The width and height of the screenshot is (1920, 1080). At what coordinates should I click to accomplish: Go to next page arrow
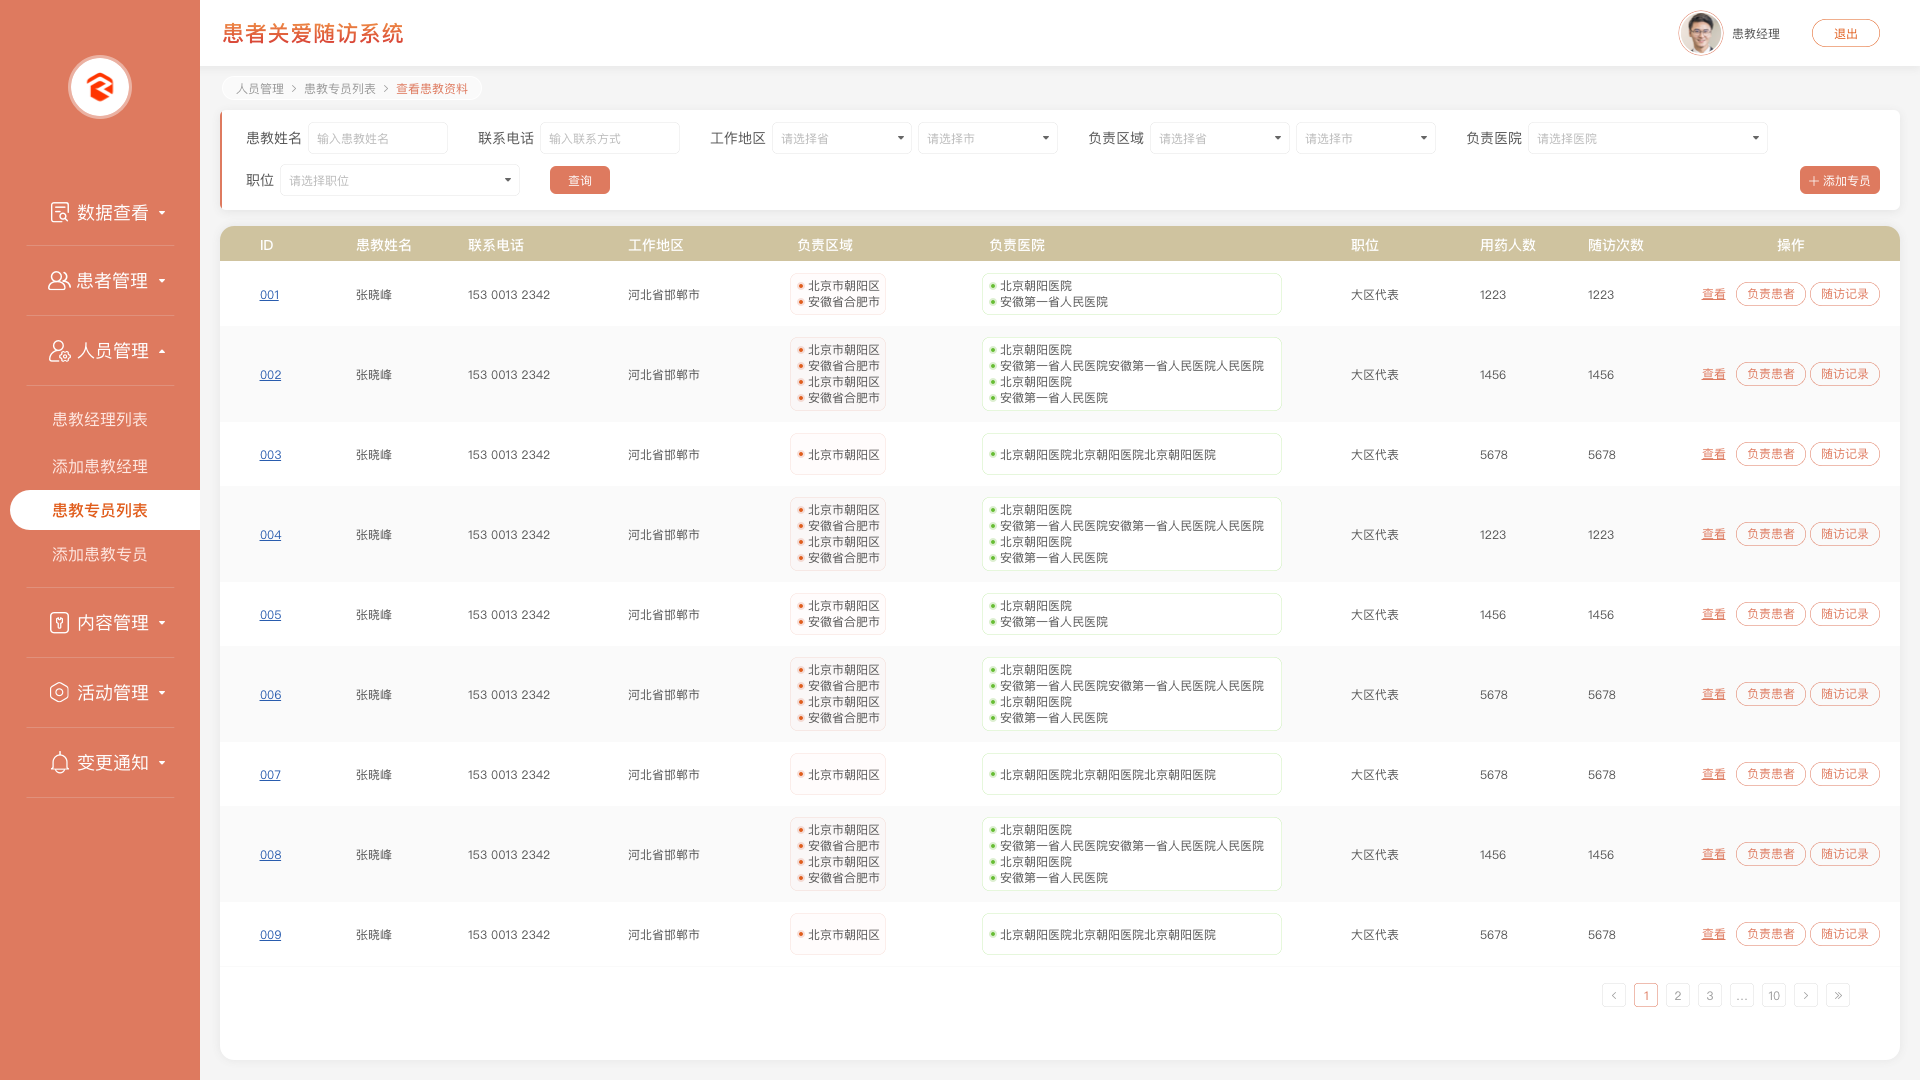[1806, 995]
